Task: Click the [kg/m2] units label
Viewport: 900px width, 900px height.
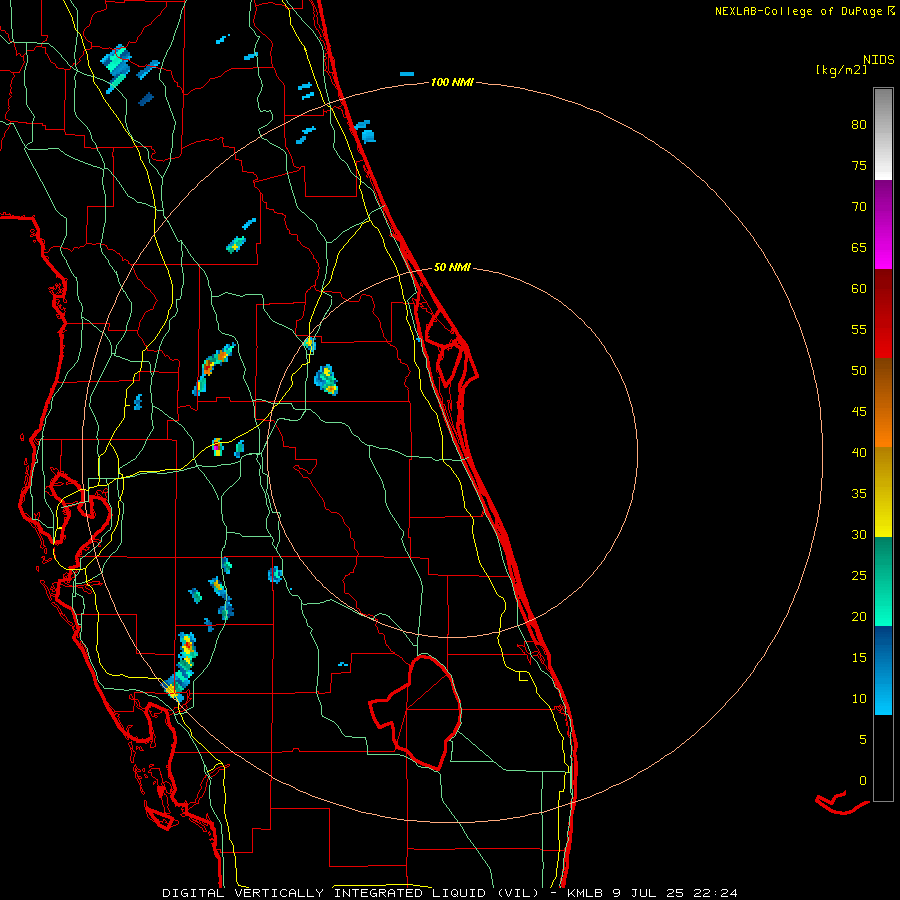Action: pyautogui.click(x=841, y=71)
